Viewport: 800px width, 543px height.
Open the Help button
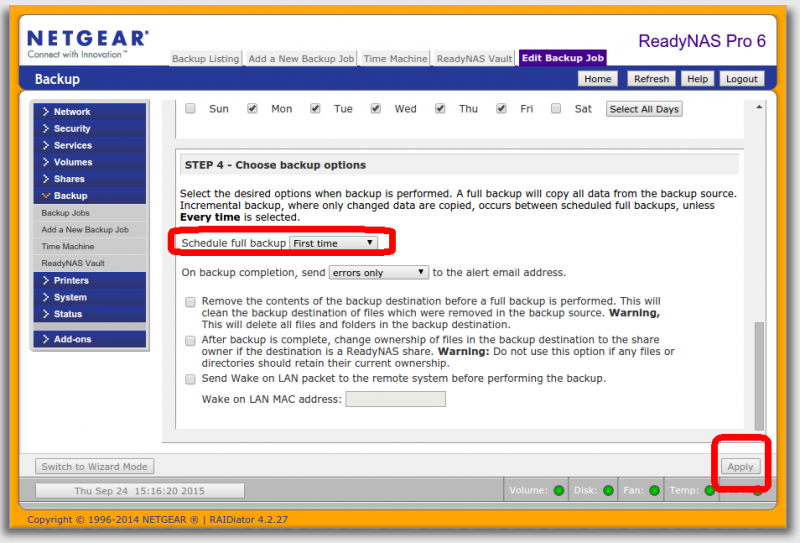coord(697,79)
